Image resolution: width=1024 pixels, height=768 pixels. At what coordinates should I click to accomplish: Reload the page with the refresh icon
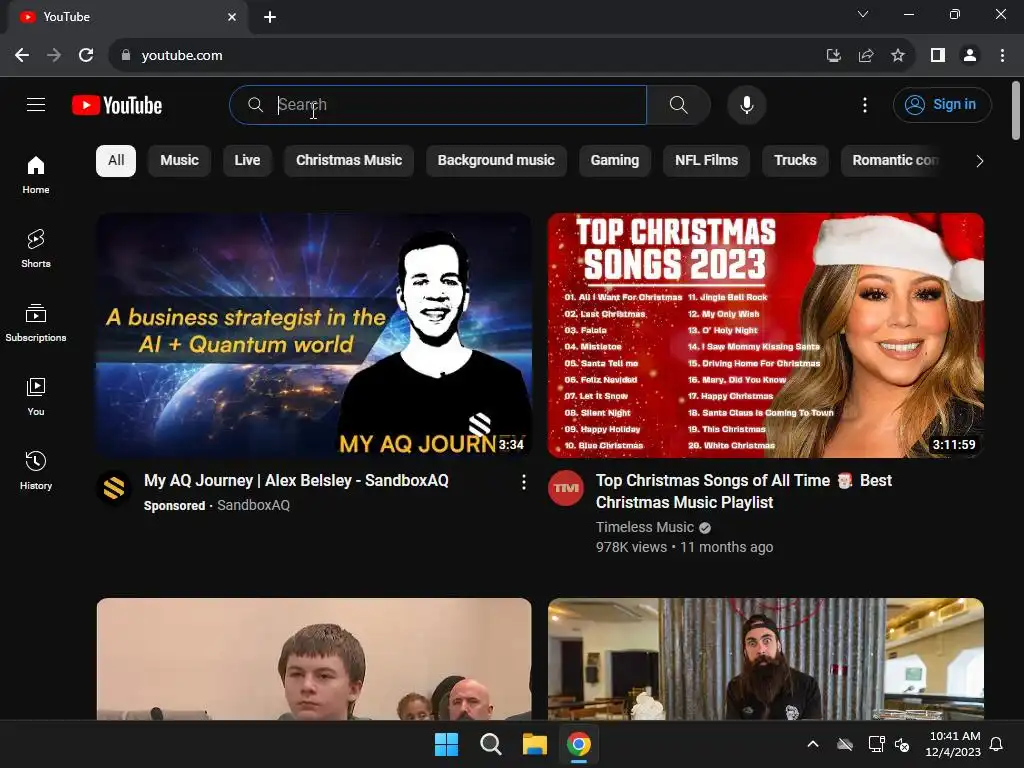coord(86,56)
